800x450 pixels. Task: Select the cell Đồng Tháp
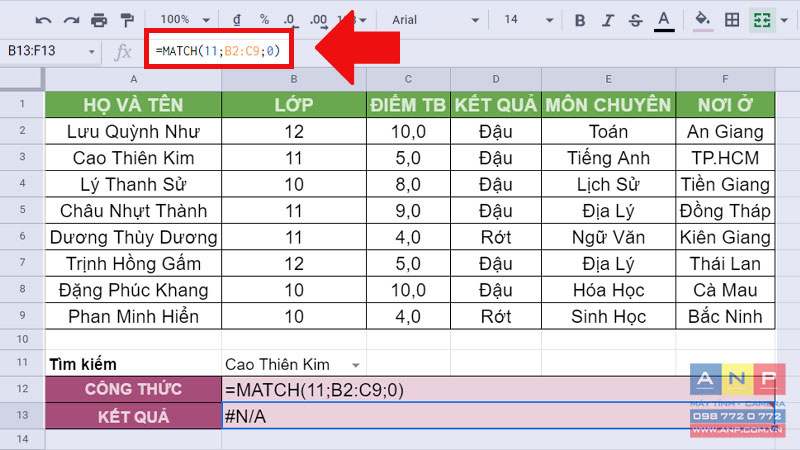pos(725,211)
